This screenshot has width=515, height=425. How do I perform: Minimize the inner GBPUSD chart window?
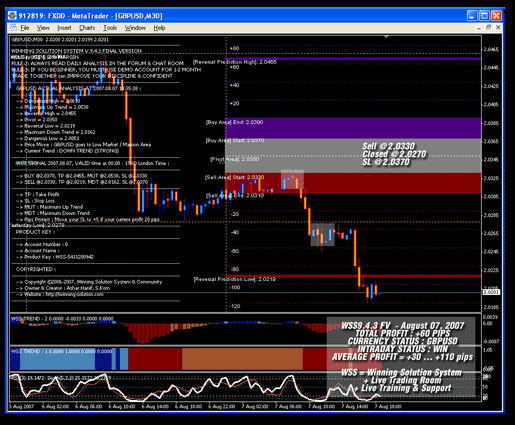point(479,28)
